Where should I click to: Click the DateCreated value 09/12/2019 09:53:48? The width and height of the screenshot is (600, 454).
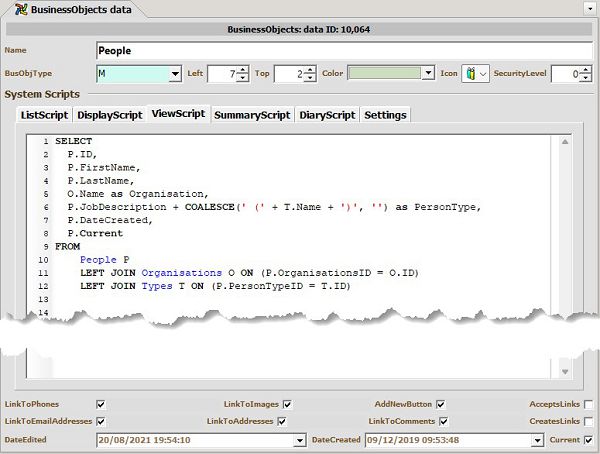pyautogui.click(x=413, y=440)
